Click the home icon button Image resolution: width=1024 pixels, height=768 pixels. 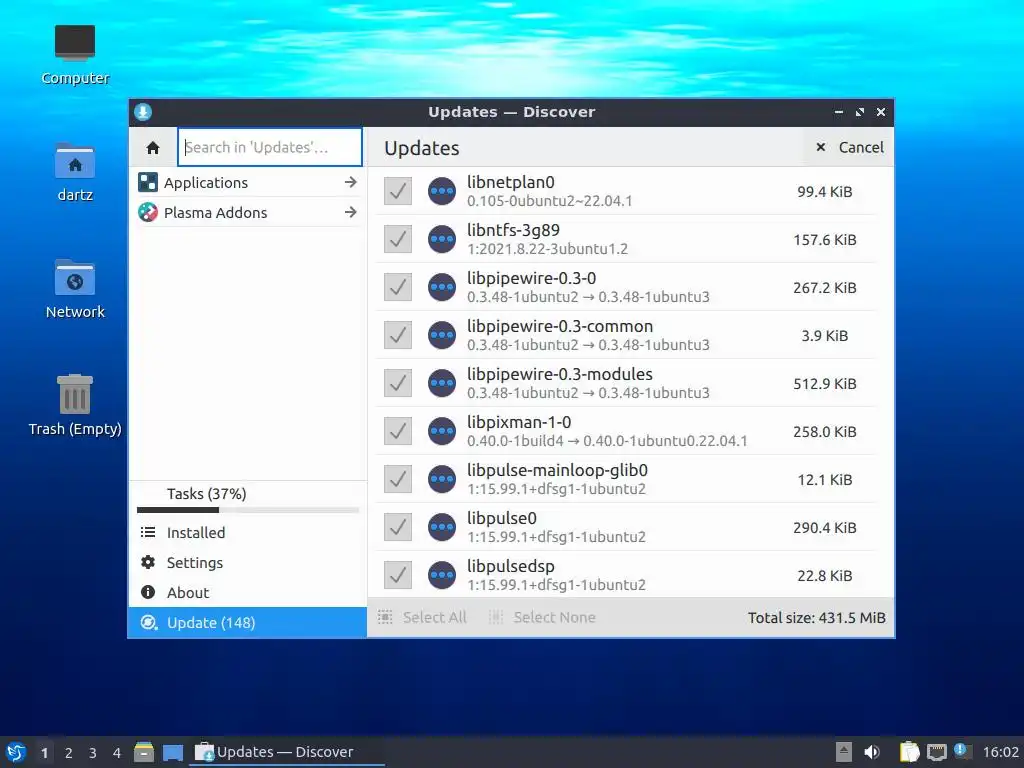(x=153, y=148)
